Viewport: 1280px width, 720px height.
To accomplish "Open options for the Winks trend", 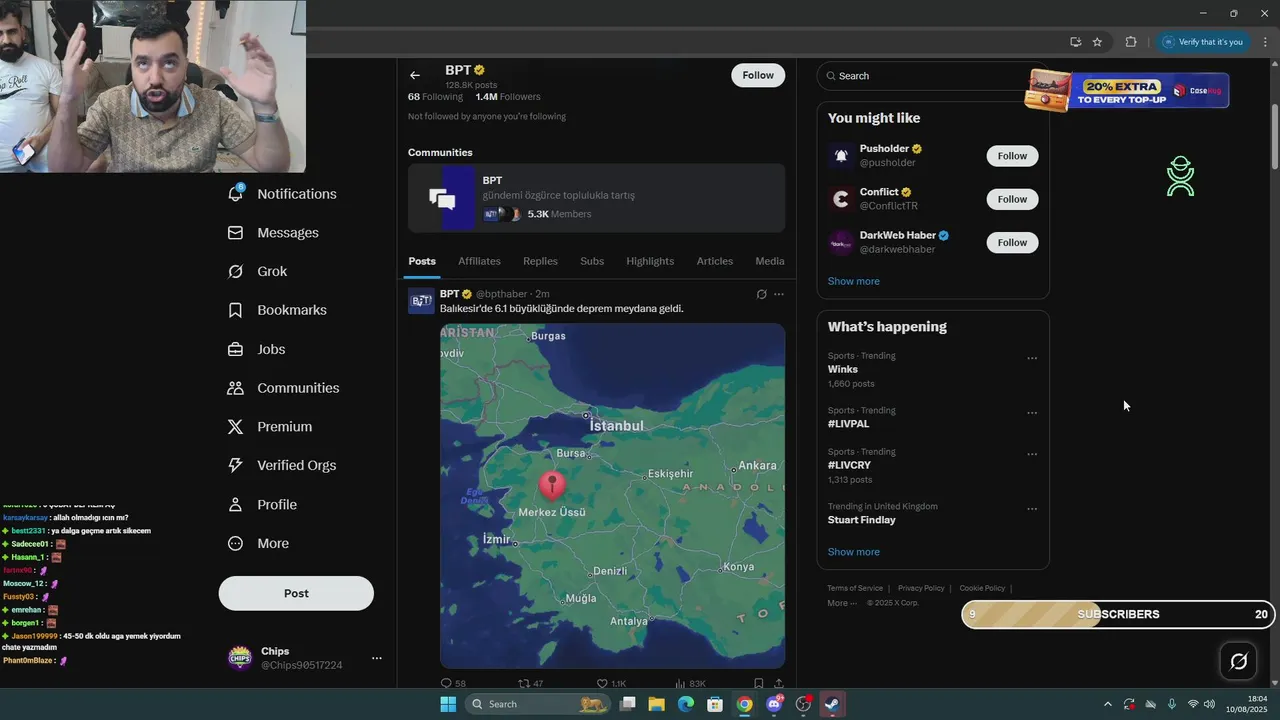I will 1032,358.
